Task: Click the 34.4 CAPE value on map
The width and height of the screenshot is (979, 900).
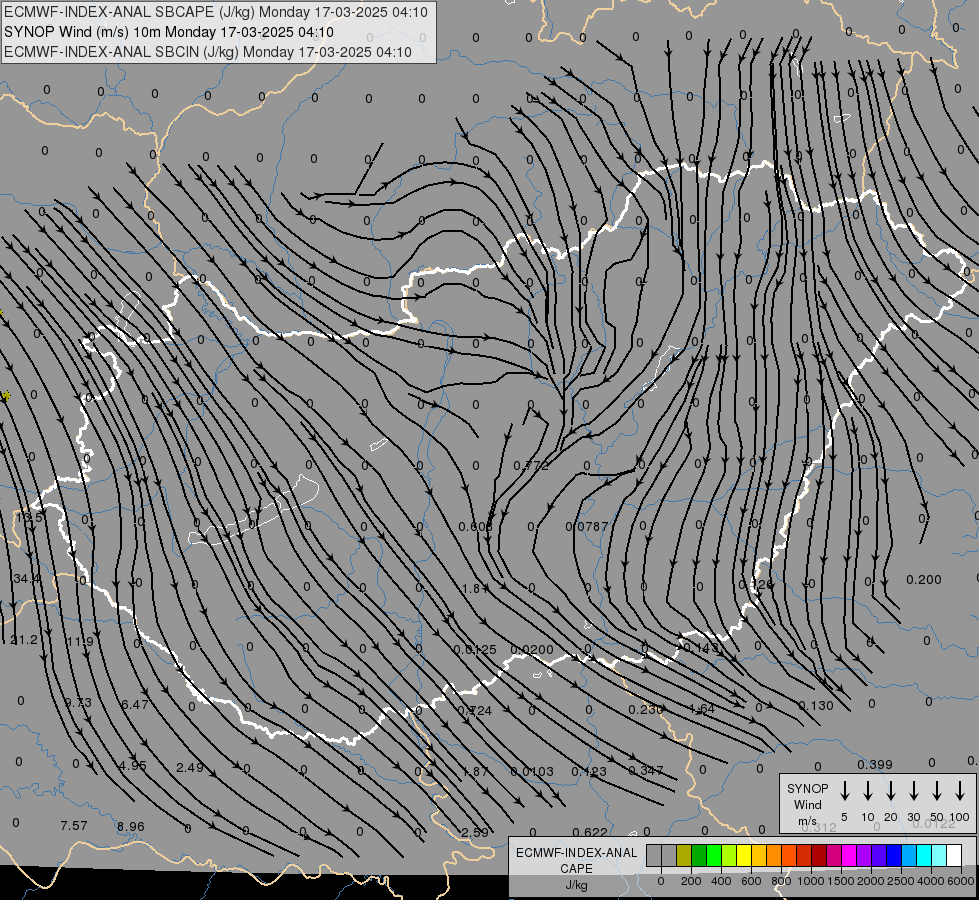Action: point(26,578)
